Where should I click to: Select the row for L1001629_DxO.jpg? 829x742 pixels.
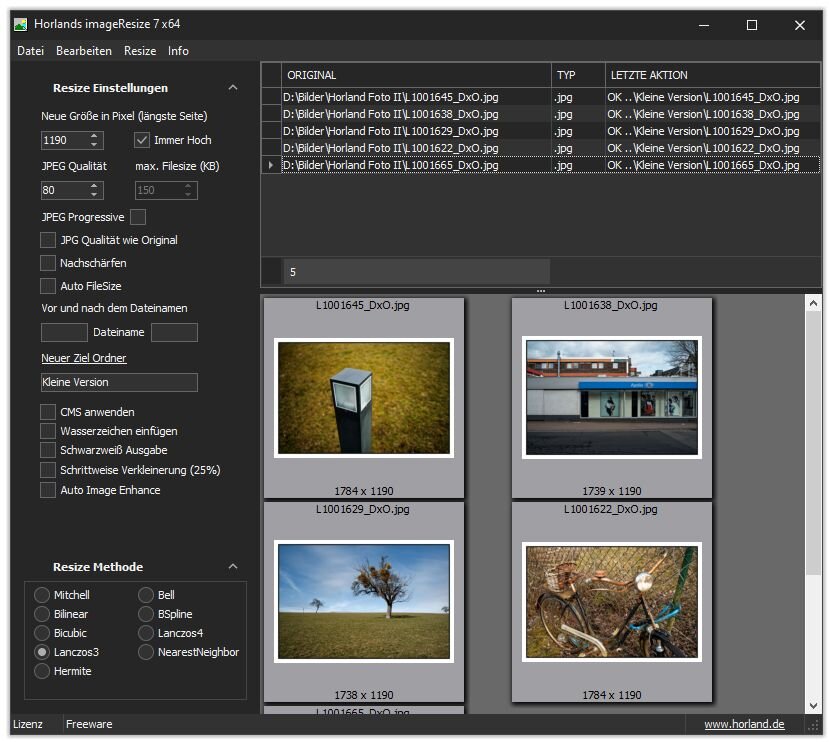(540, 131)
